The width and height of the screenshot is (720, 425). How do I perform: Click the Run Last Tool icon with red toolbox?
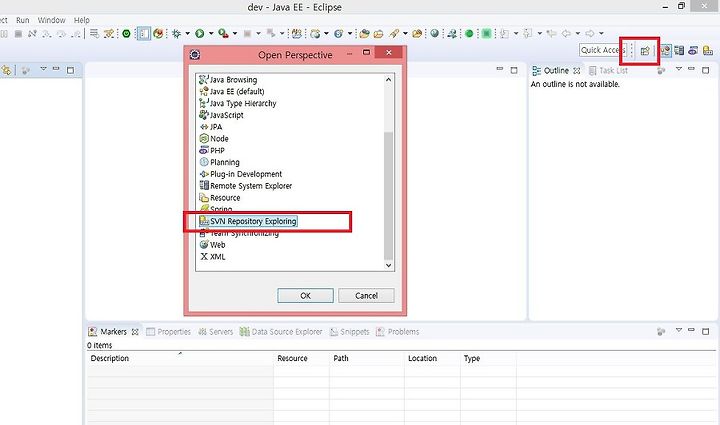pos(223,34)
